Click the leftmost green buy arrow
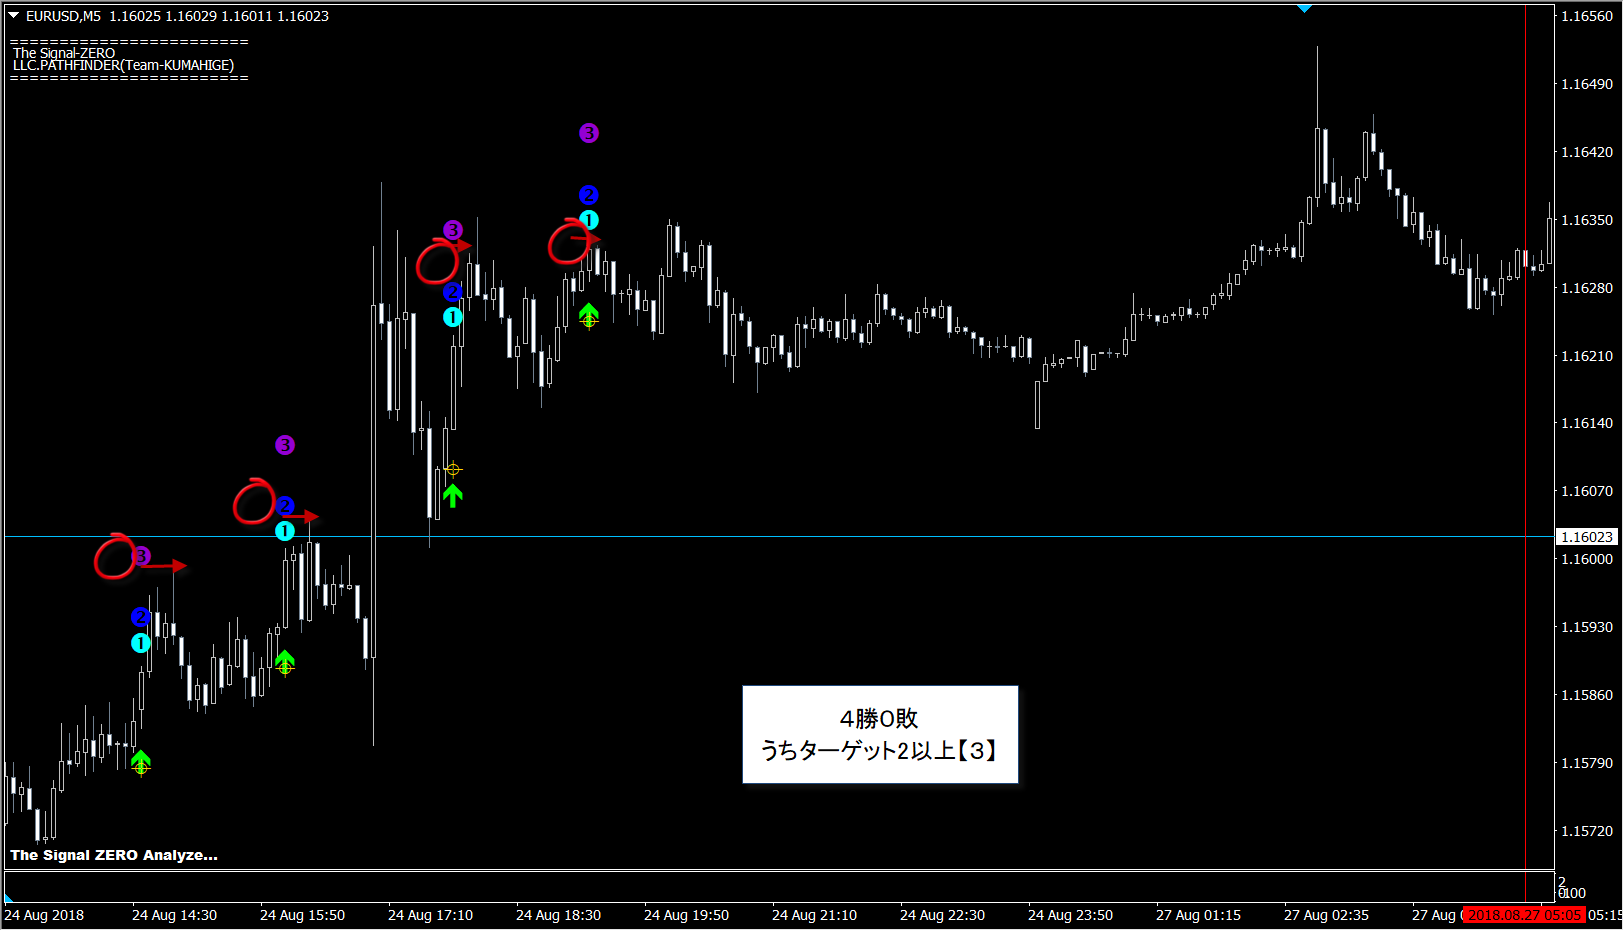 pyautogui.click(x=141, y=760)
